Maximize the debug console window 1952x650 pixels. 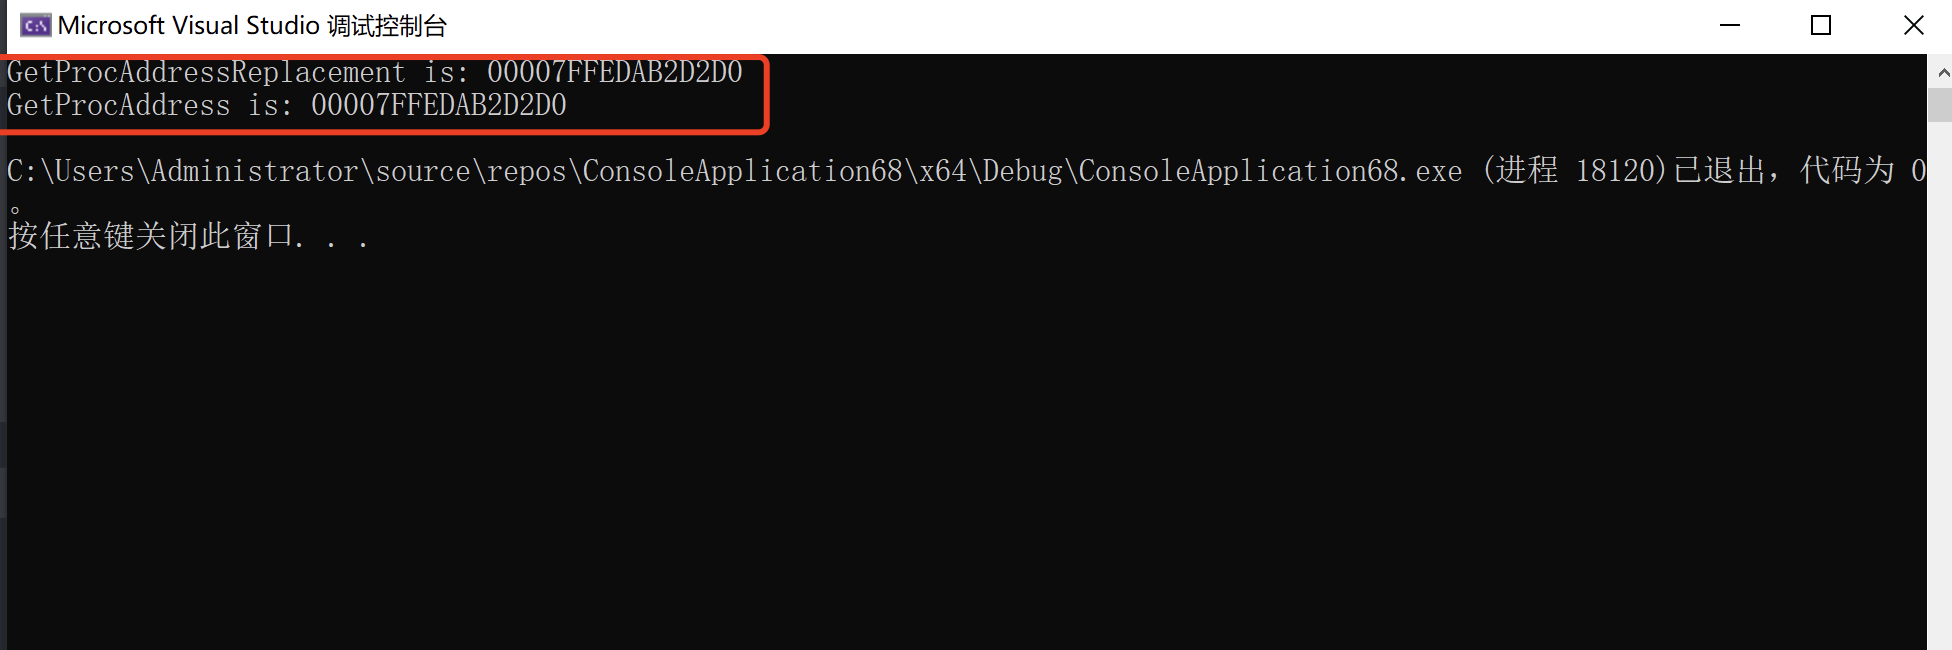(x=1821, y=25)
